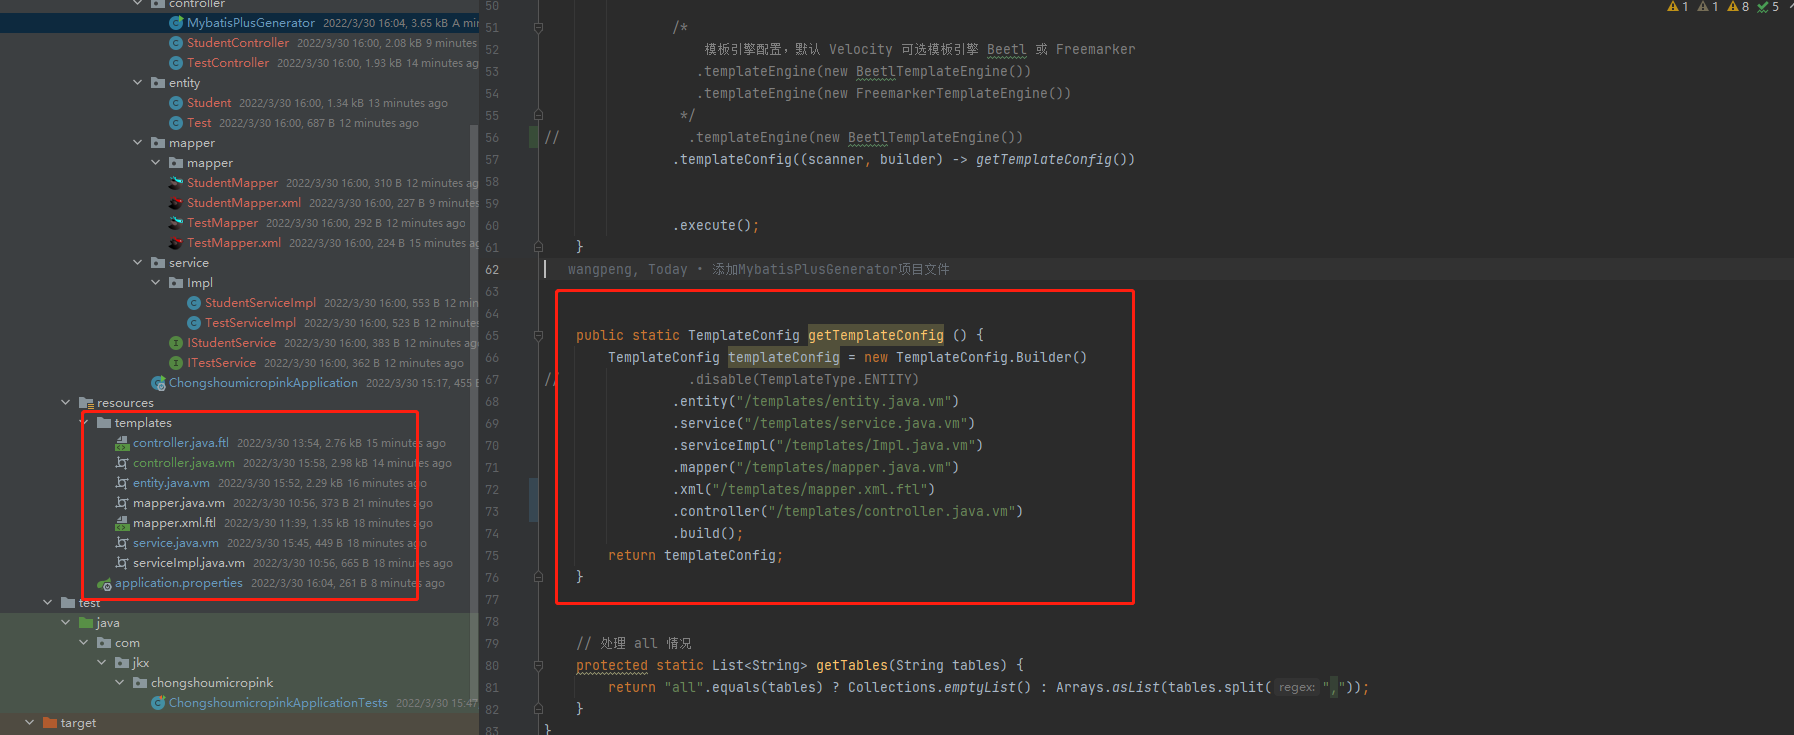The image size is (1794, 735).
Task: Click the fold end marker at line 55
Action: click(538, 115)
